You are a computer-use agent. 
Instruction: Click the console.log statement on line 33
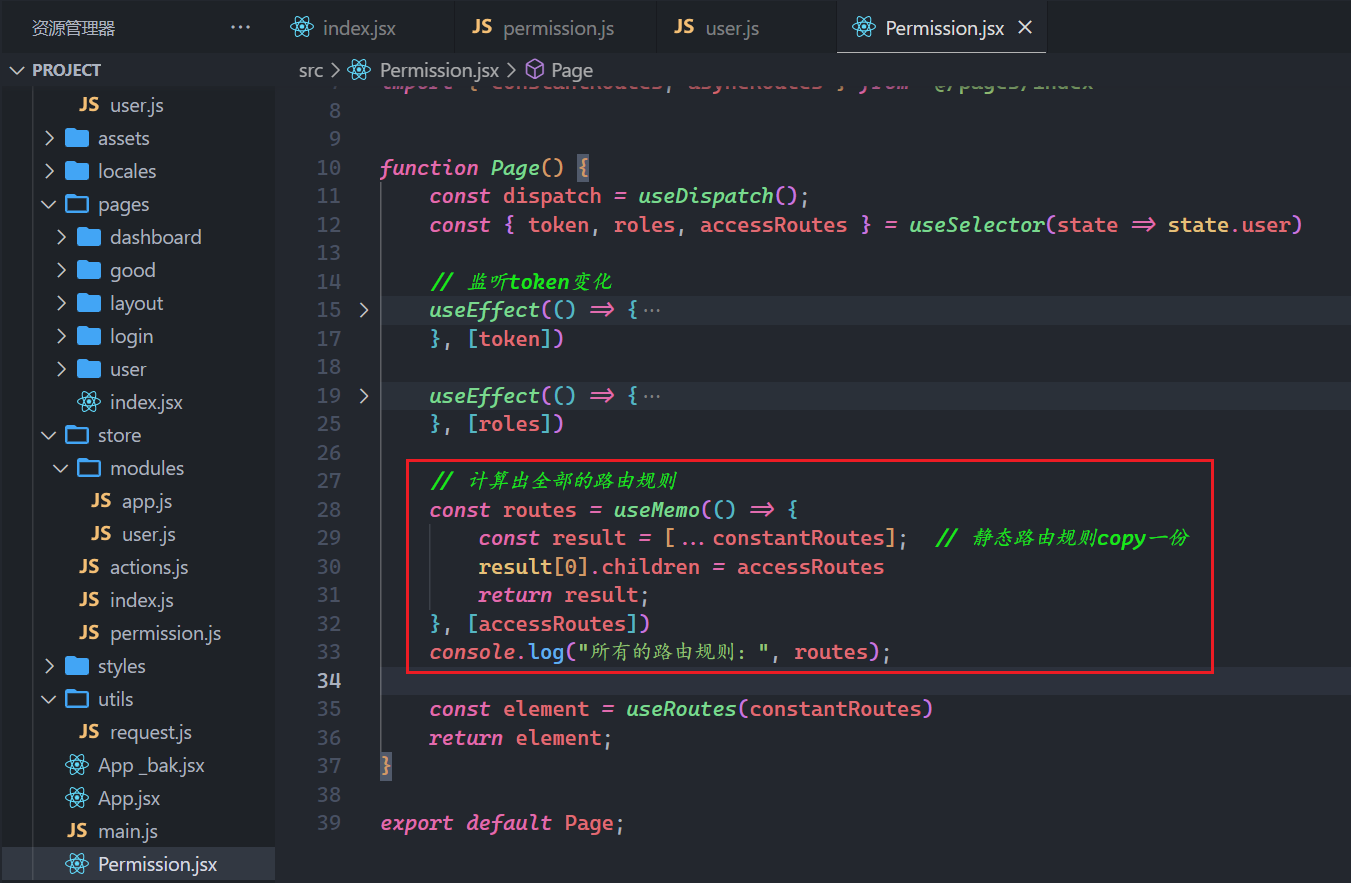[x=660, y=652]
